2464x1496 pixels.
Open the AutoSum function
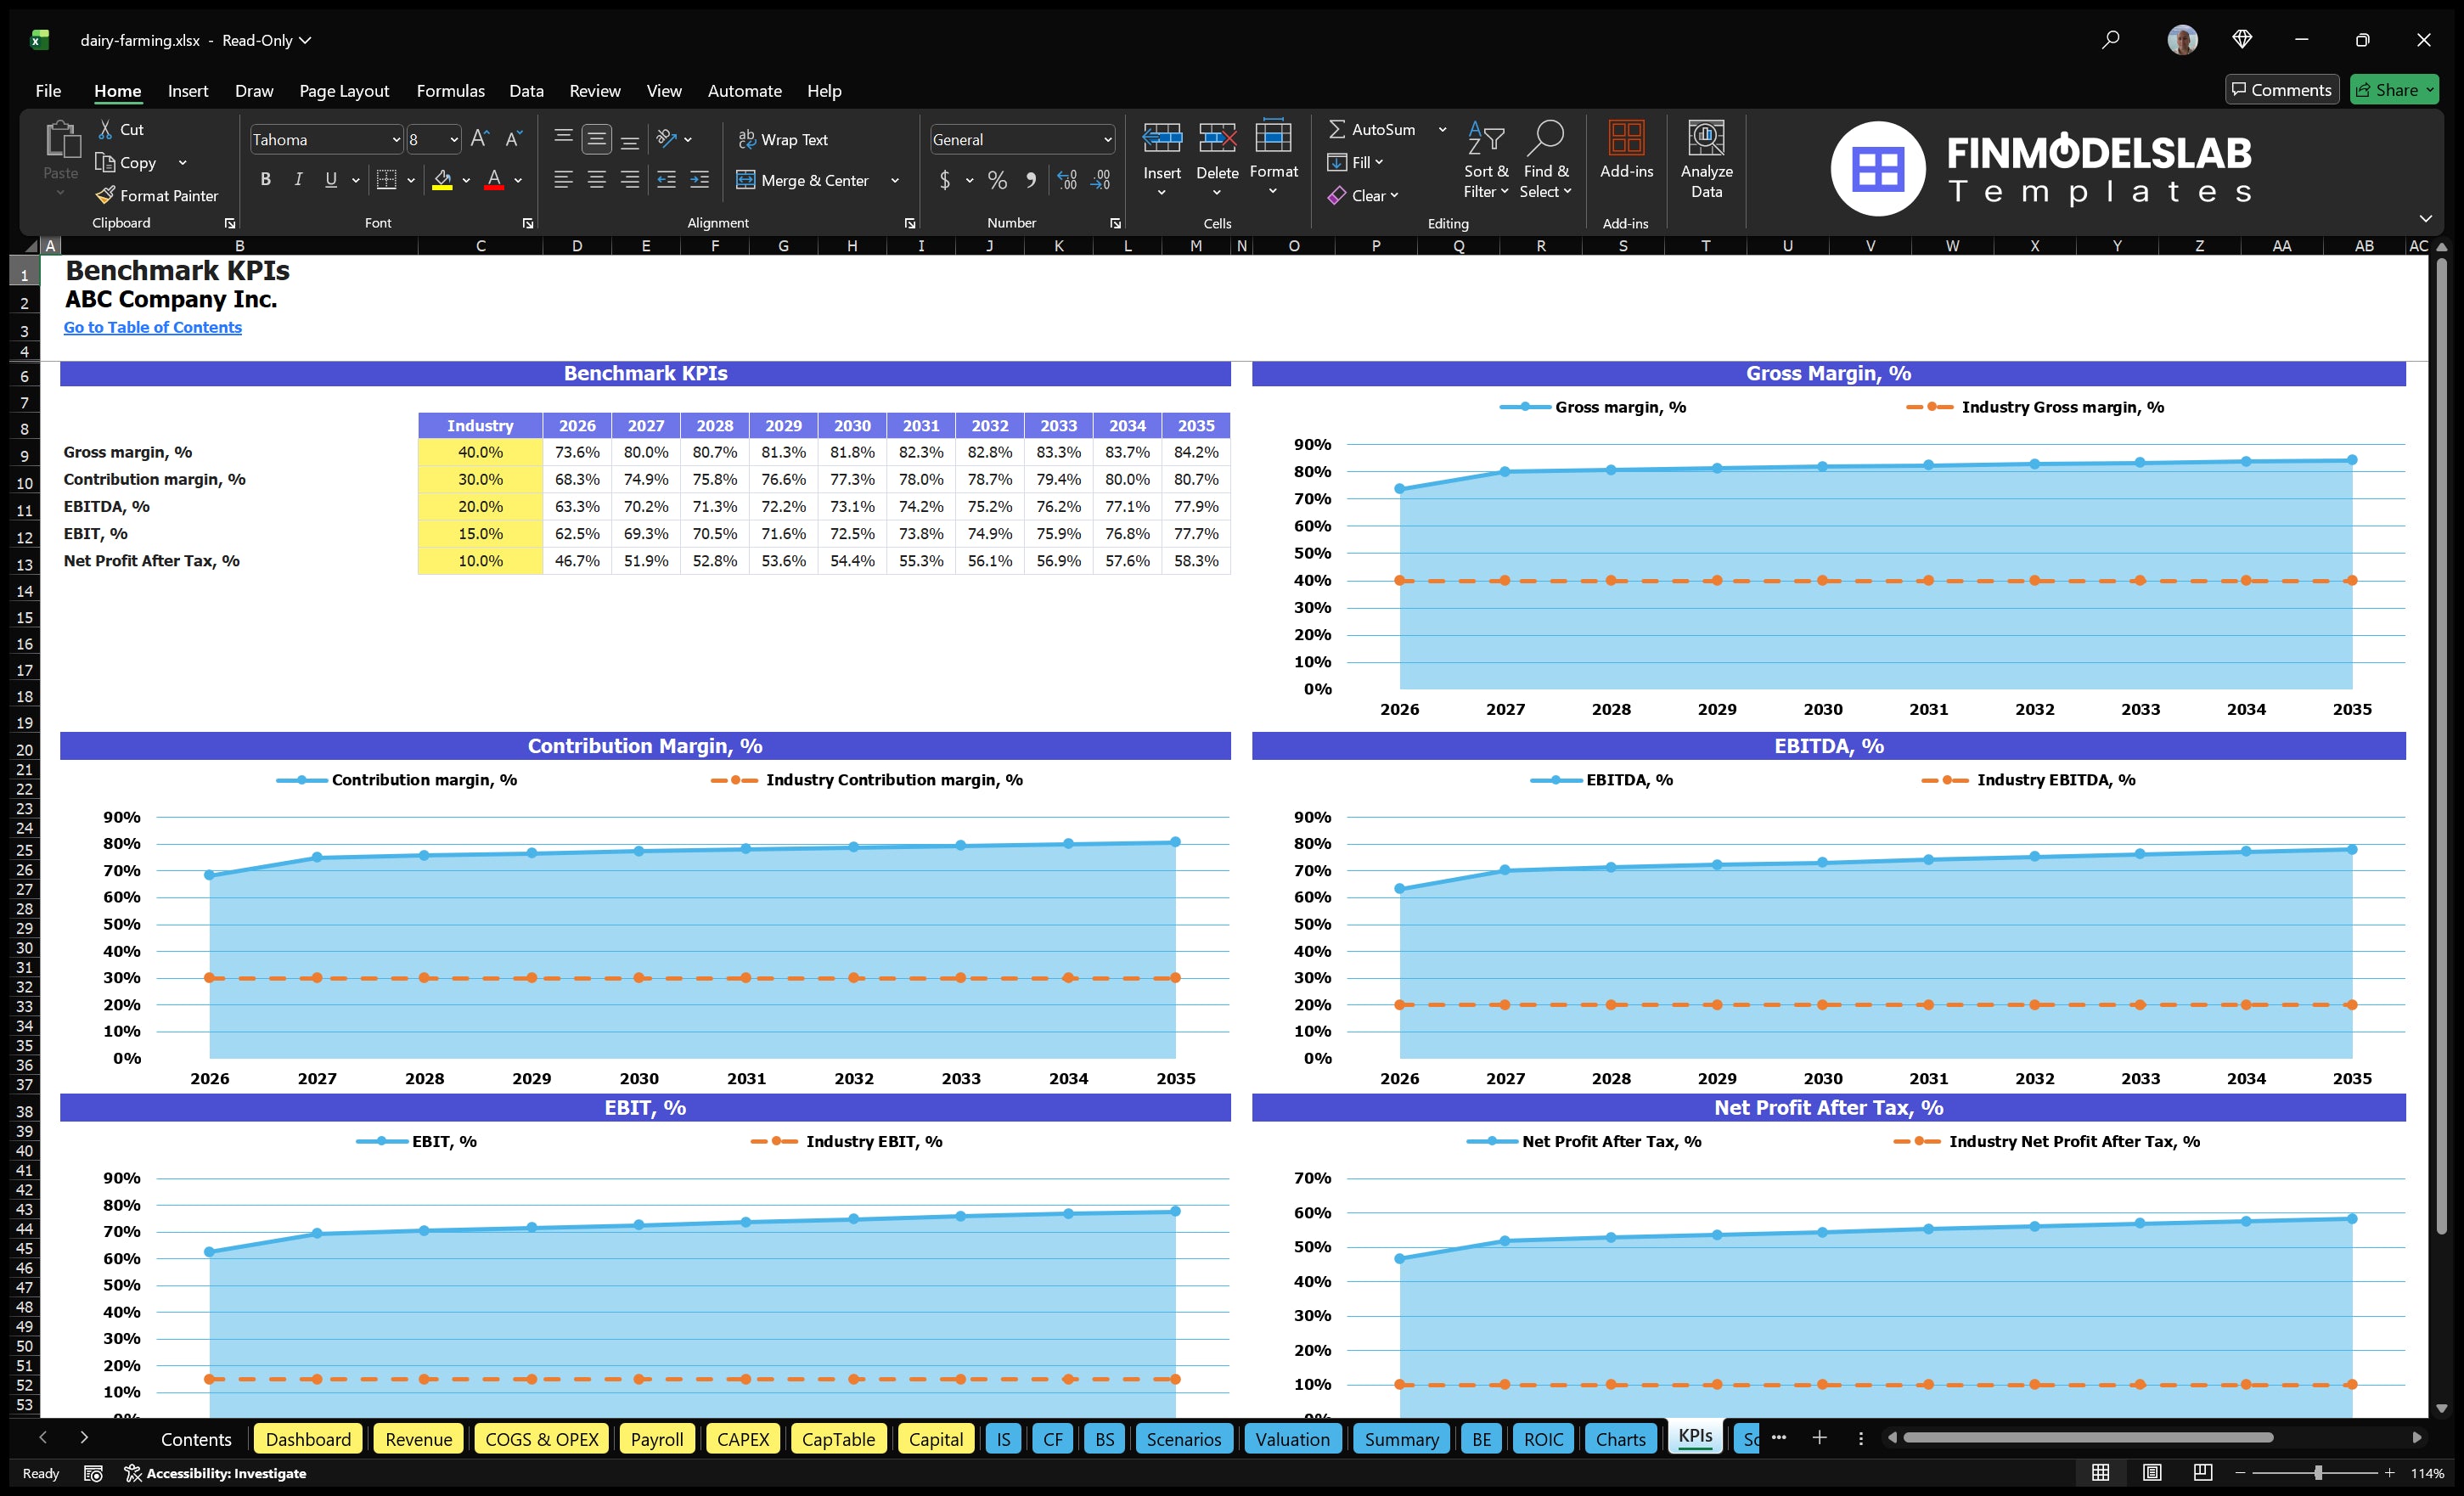[x=1378, y=128]
